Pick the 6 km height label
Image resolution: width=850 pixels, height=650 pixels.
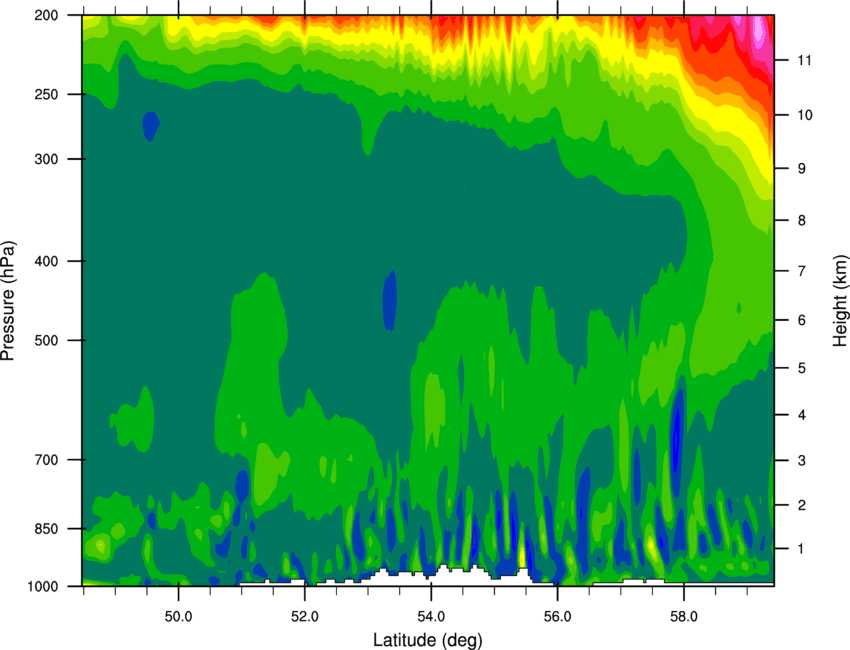802,320
